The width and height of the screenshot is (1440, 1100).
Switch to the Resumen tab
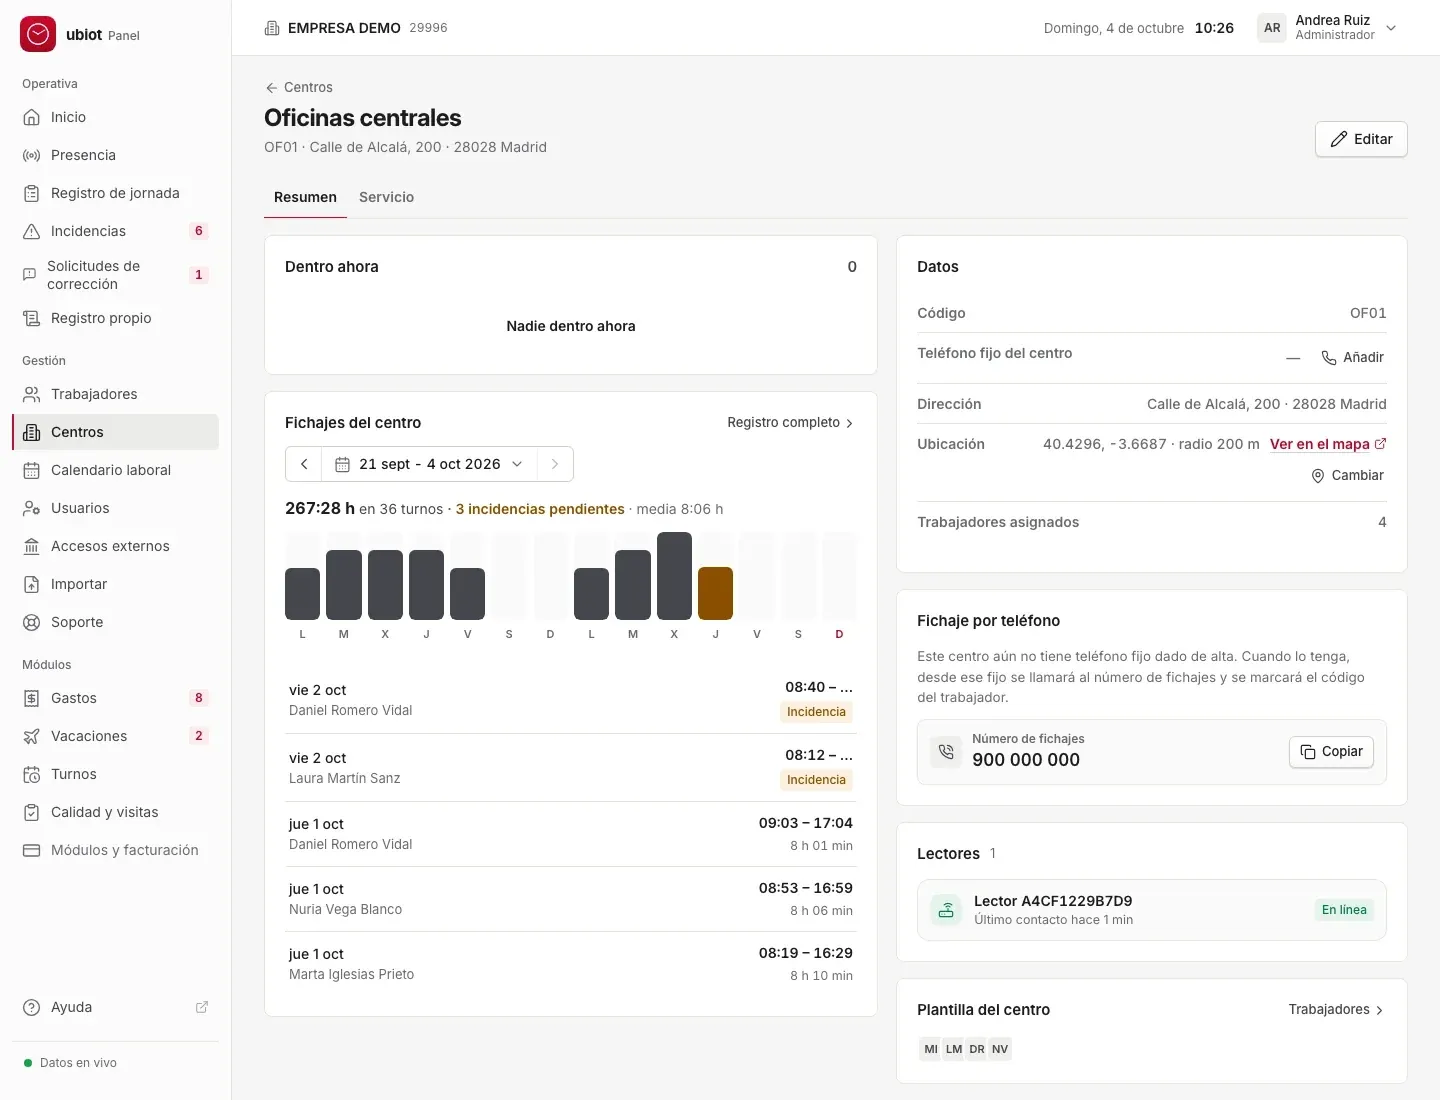click(x=305, y=197)
